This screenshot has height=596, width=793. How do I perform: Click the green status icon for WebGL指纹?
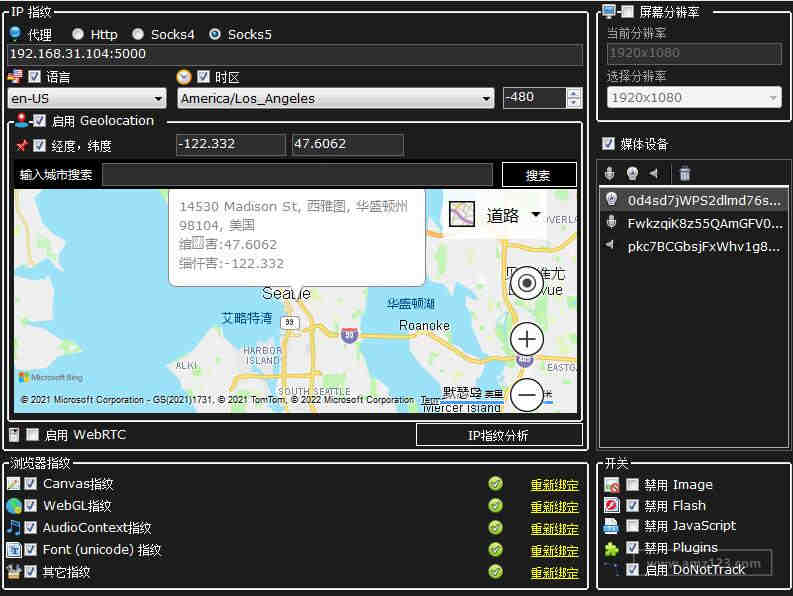click(x=496, y=505)
